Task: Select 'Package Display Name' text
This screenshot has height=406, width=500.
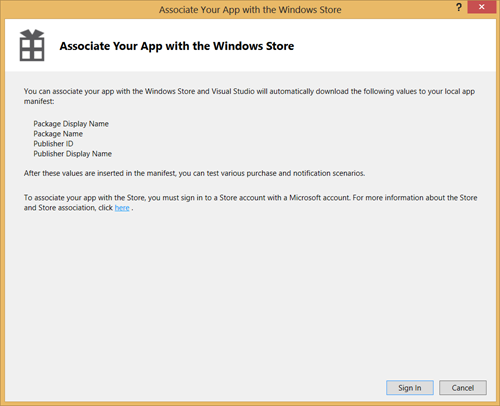Action: point(71,124)
